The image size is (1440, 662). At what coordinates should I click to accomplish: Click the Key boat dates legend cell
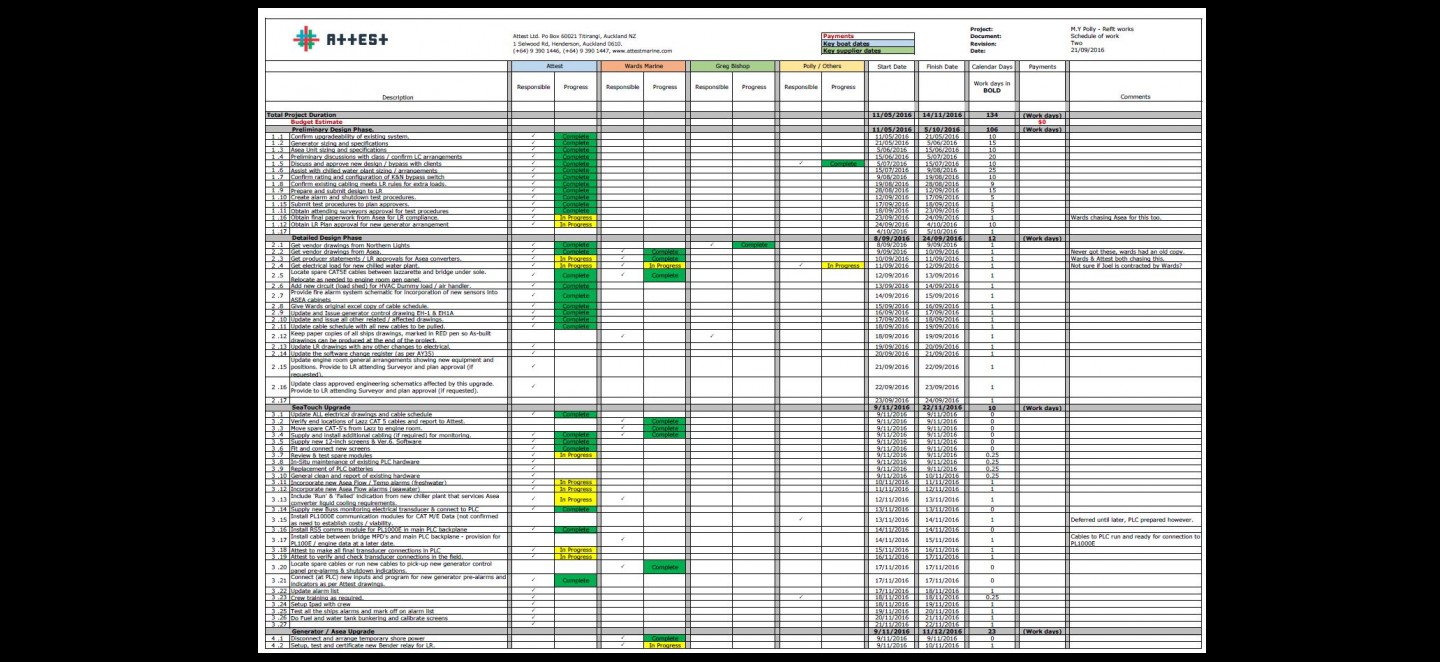[x=867, y=43]
